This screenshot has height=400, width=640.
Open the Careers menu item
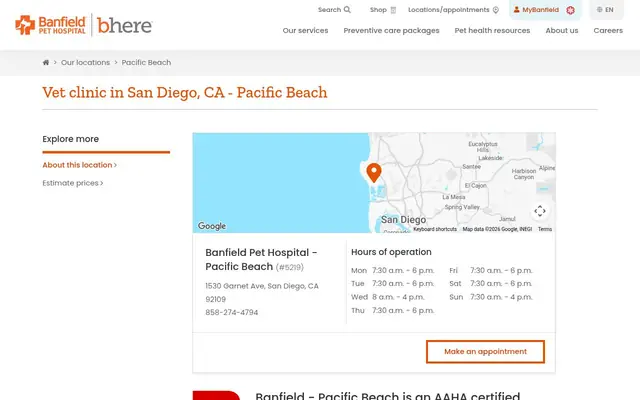coord(608,31)
